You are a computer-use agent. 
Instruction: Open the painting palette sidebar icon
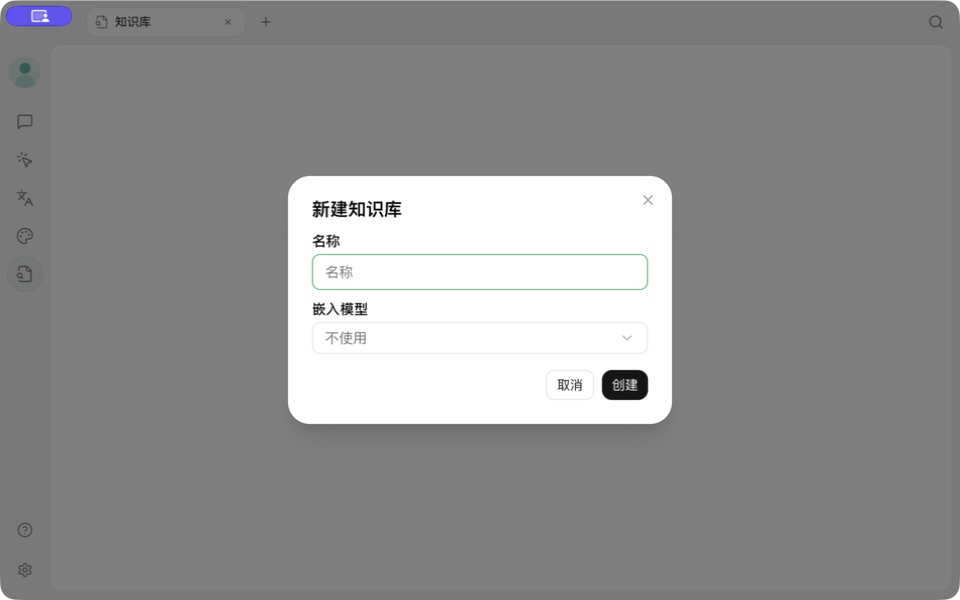coord(24,236)
